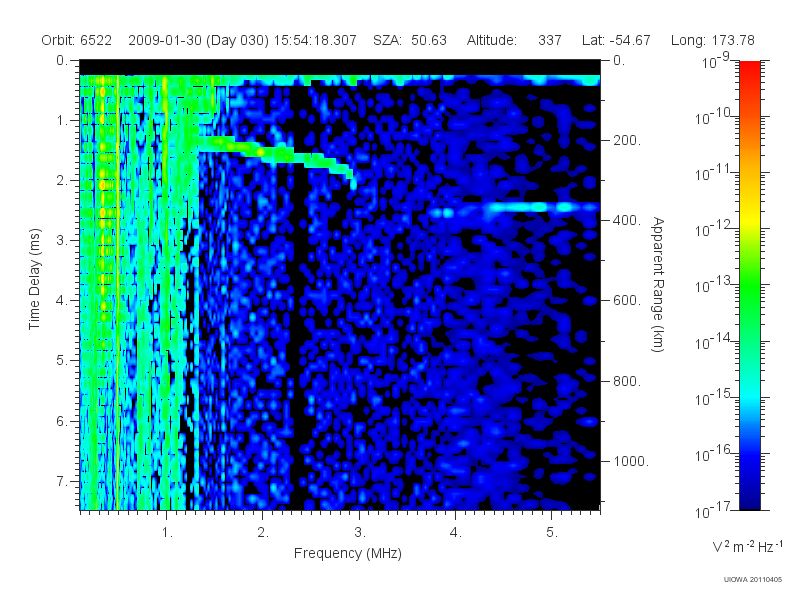Click the 10^-9 color scale label
This screenshot has width=800, height=600.
click(x=715, y=61)
